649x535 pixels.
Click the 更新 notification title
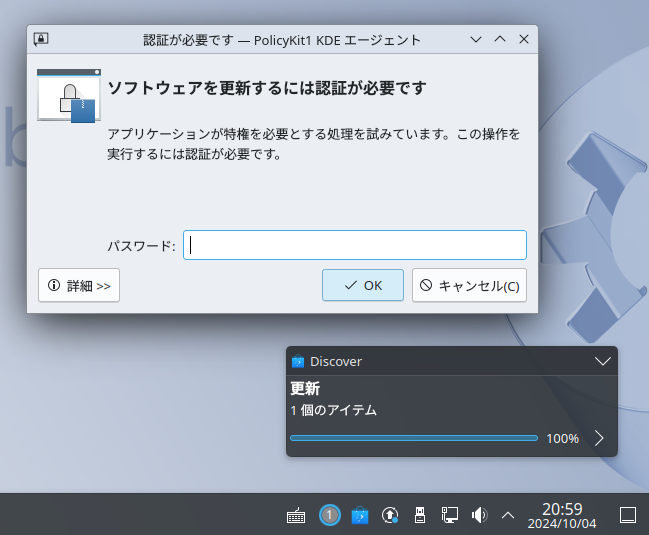(305, 388)
